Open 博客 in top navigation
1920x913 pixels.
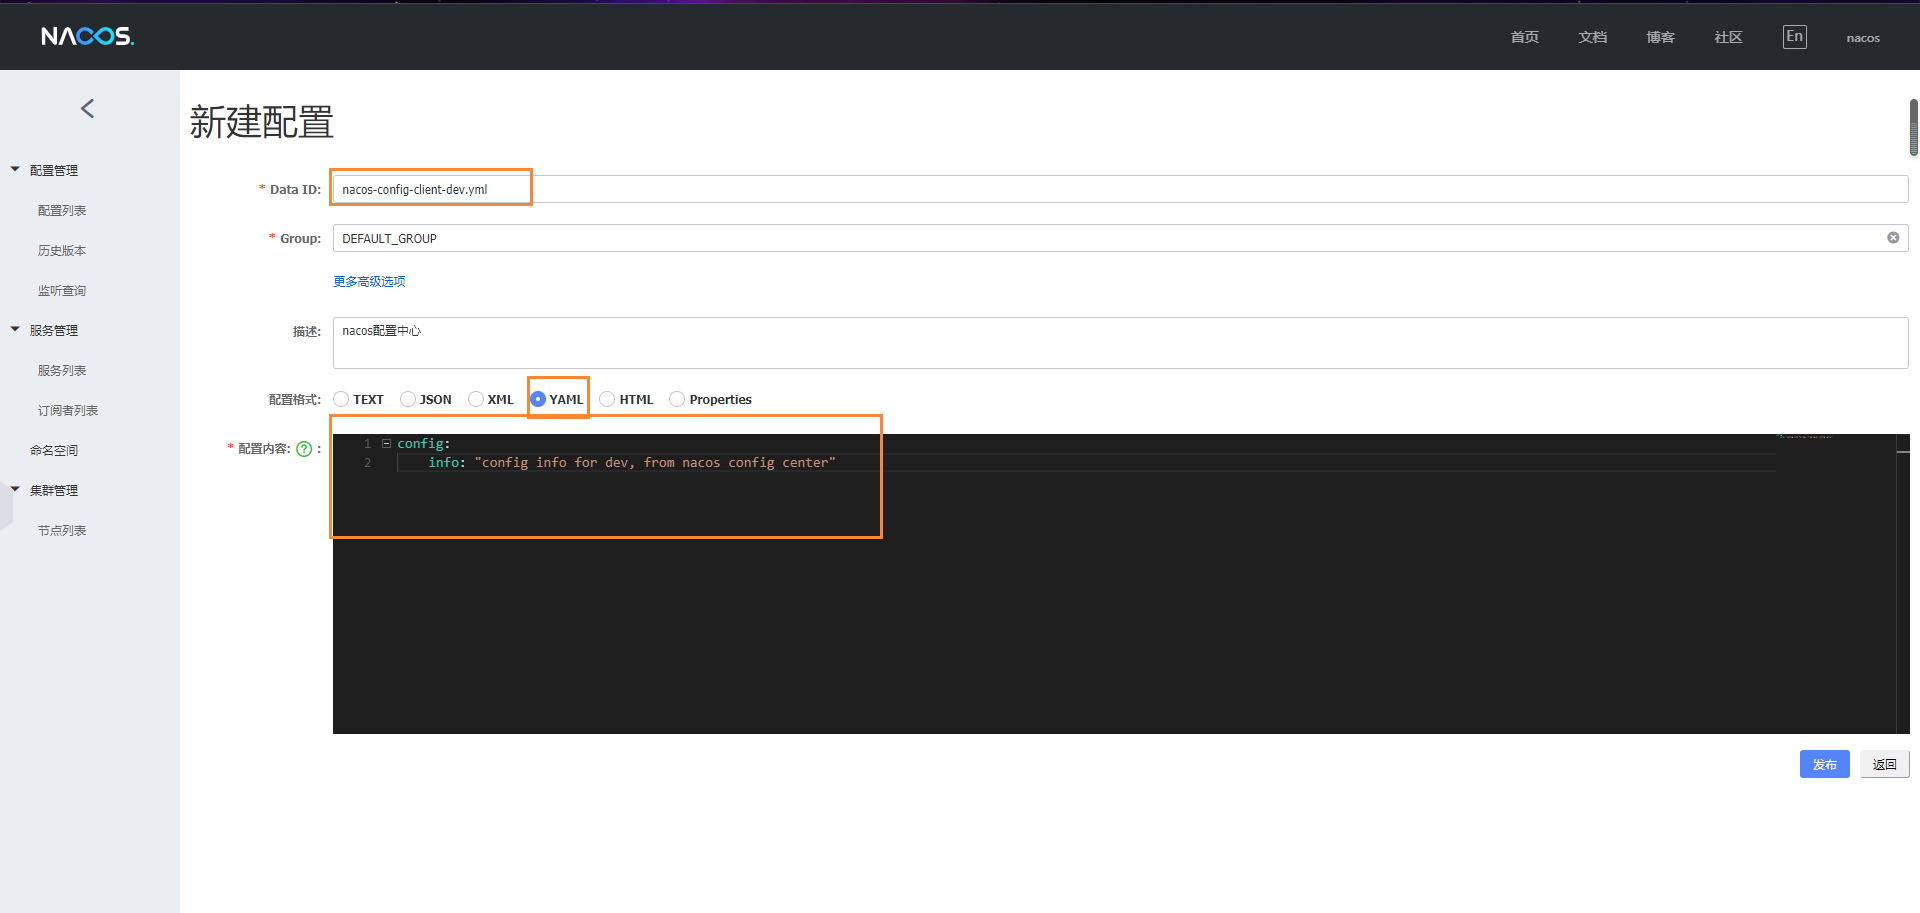tap(1660, 37)
